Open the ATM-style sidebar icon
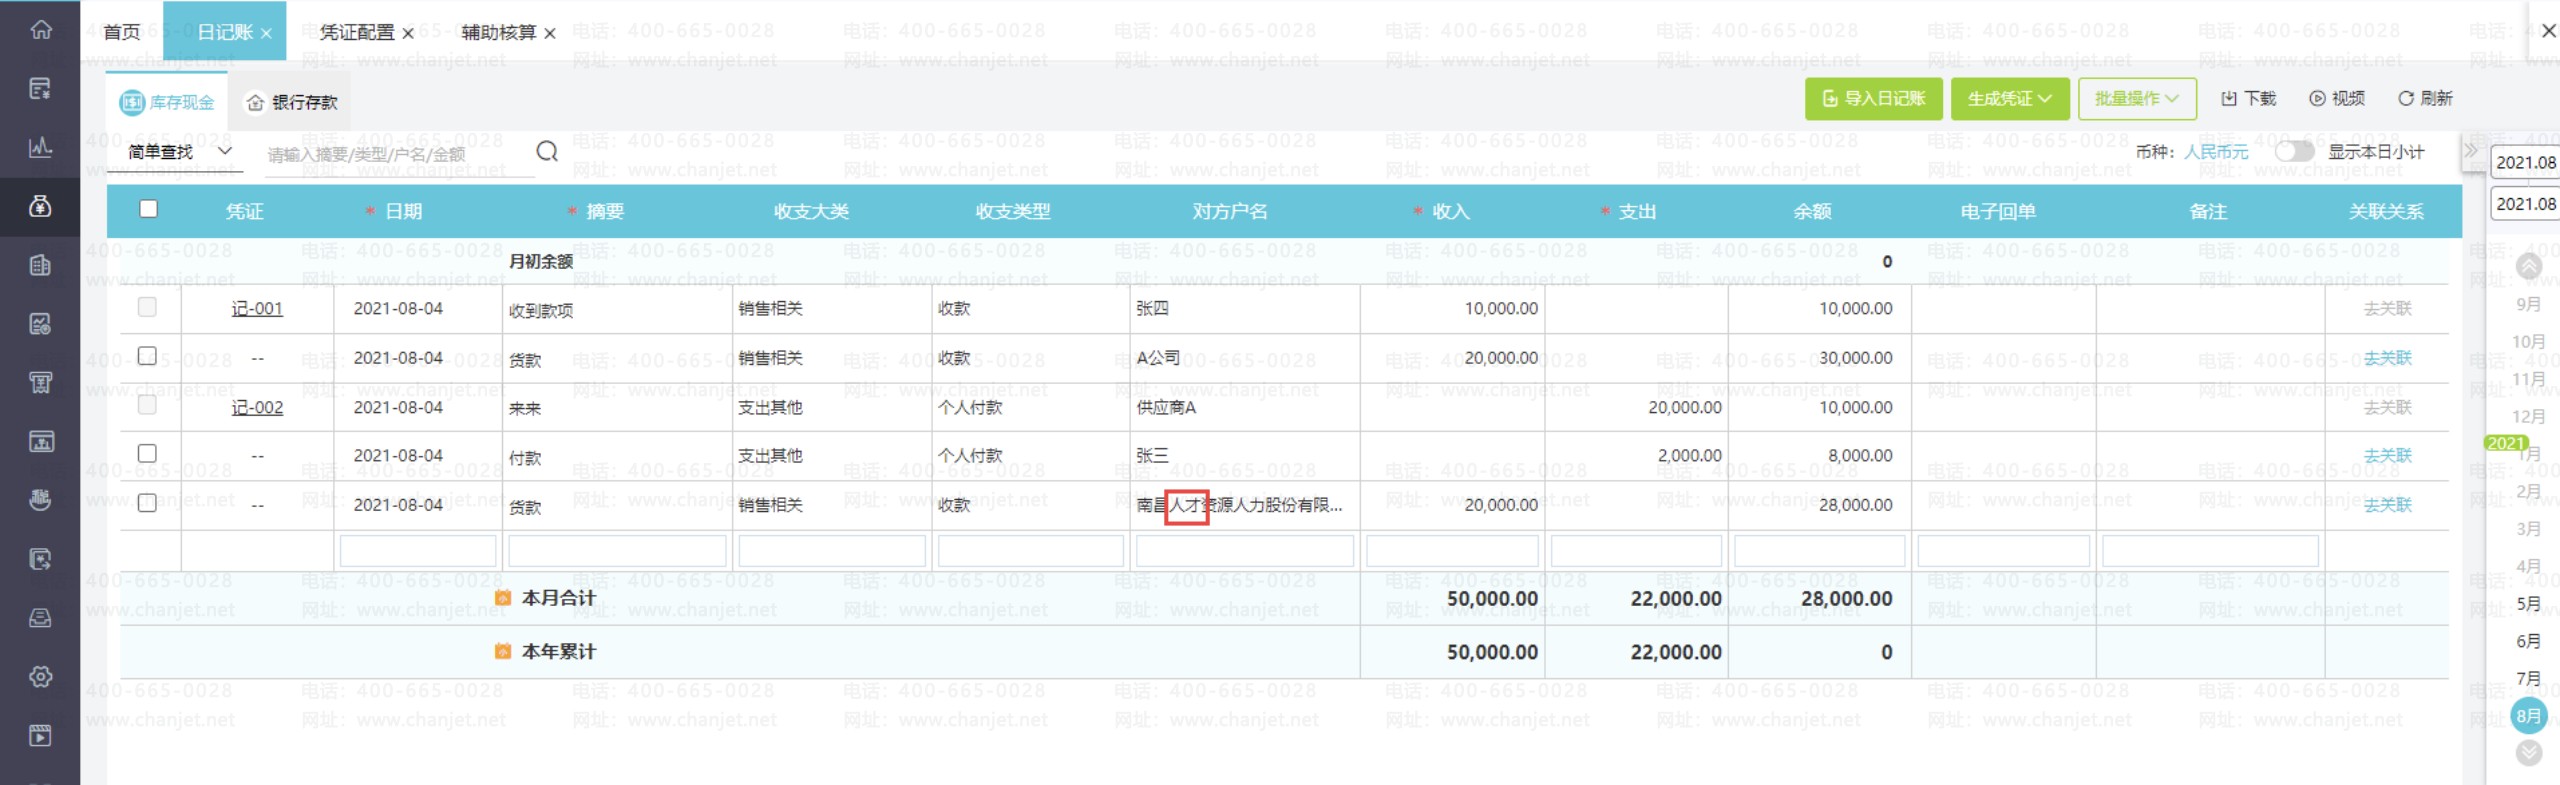This screenshot has height=785, width=2560. click(40, 383)
